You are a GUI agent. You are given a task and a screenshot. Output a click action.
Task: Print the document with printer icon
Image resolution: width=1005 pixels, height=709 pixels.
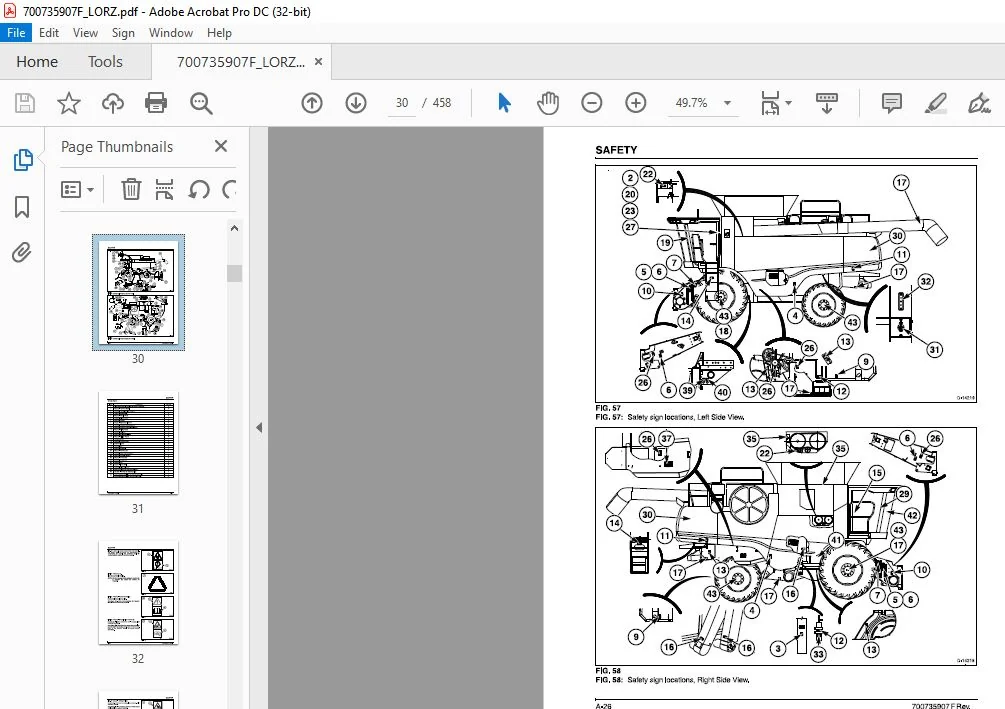tap(156, 103)
